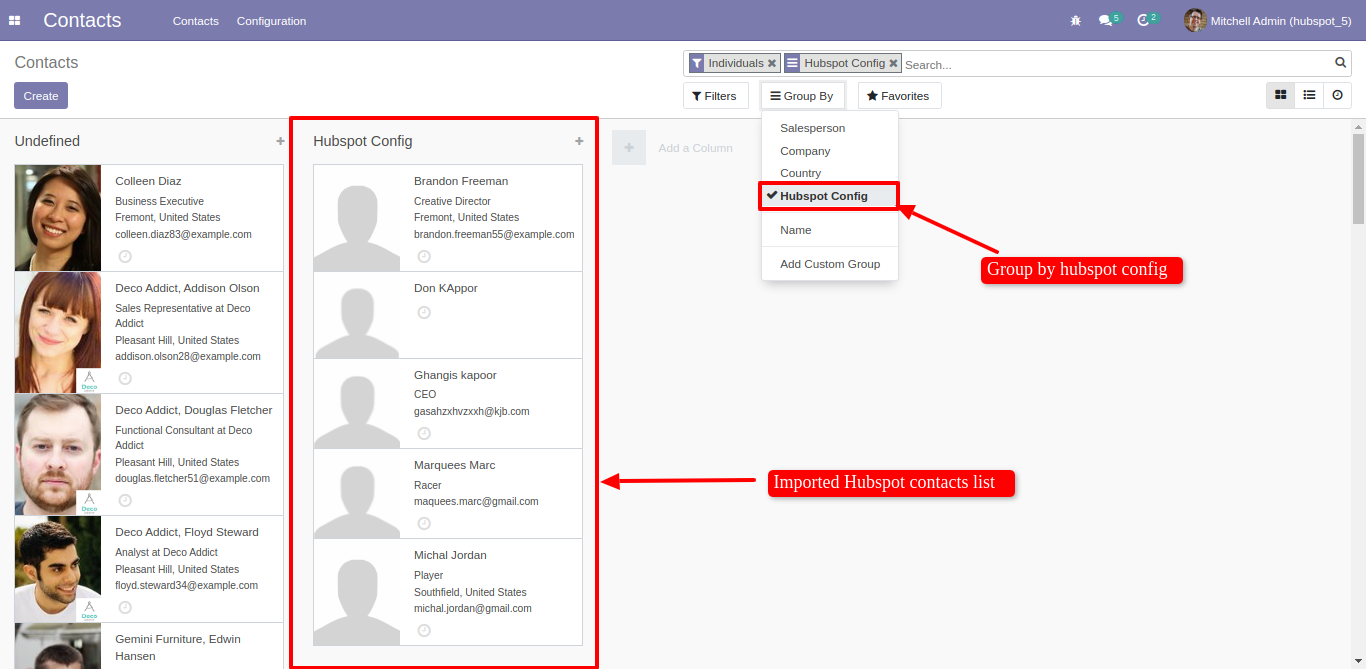Click the search magnifier icon
This screenshot has height=669, width=1366.
[x=1341, y=63]
